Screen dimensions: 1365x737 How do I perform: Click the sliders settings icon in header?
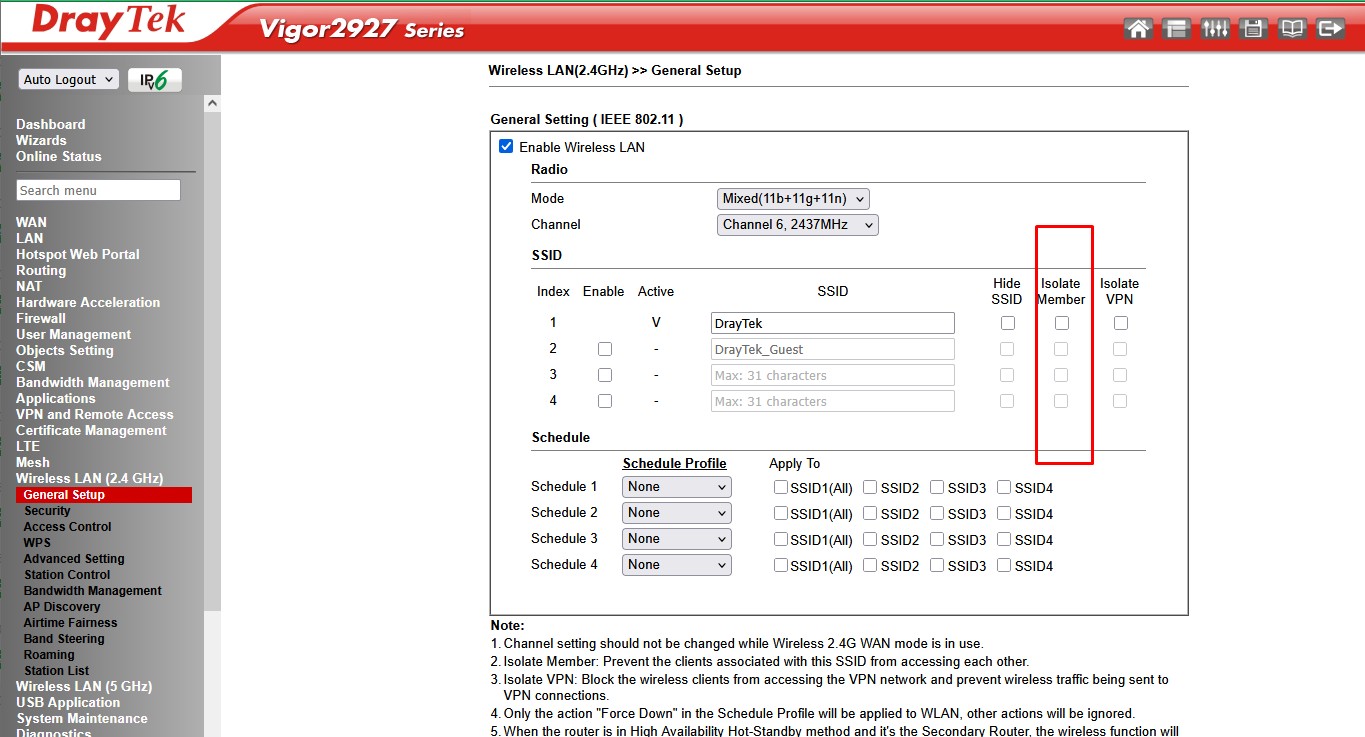tap(1215, 28)
